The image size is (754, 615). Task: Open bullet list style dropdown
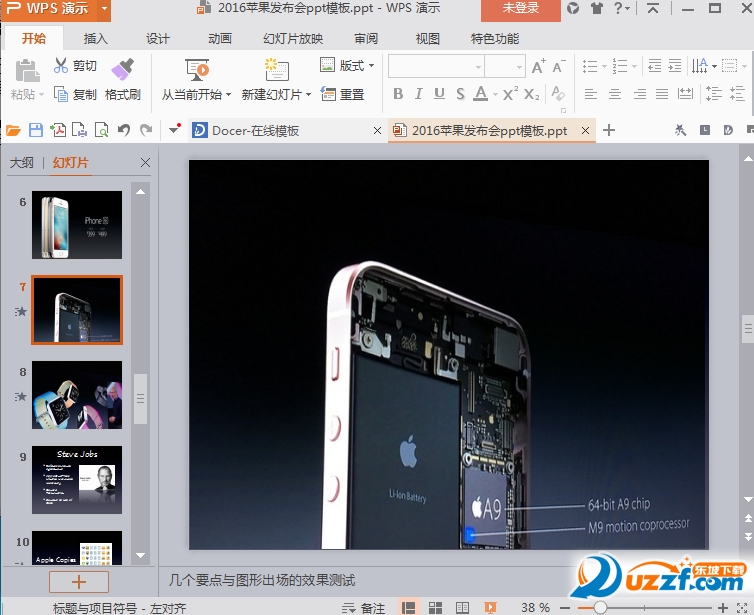604,66
